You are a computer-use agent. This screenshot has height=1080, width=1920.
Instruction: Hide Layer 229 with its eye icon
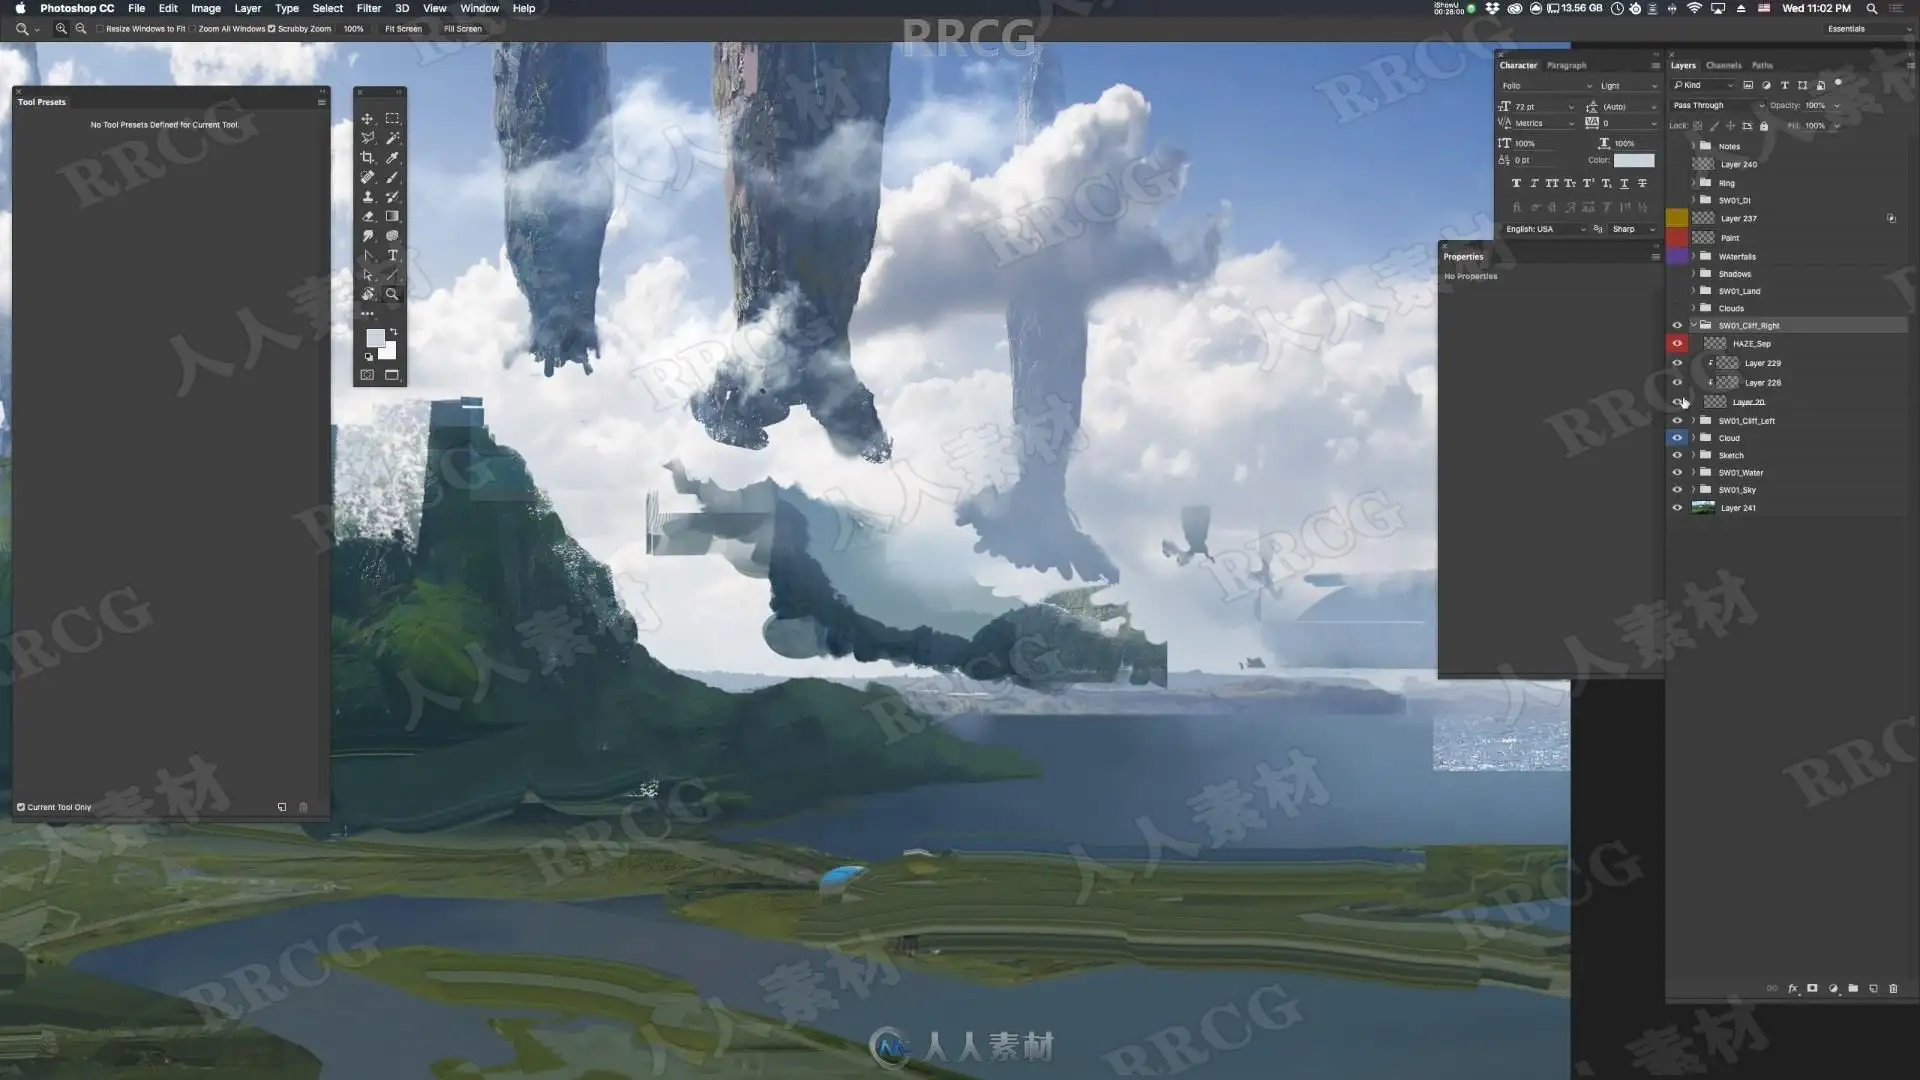coord(1677,363)
